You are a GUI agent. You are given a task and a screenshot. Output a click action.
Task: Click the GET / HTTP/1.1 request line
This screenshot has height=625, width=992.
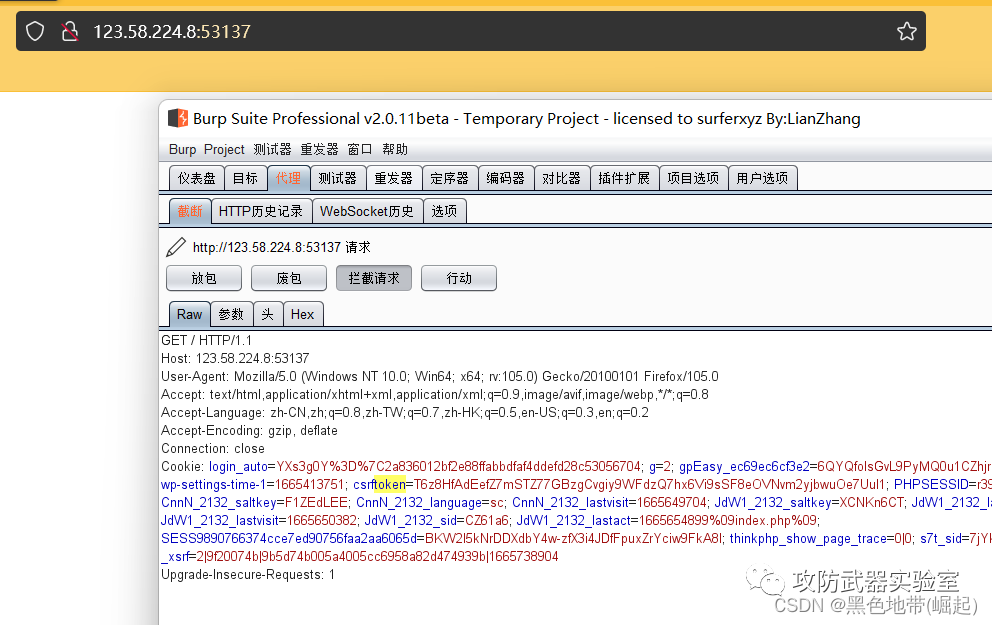206,340
